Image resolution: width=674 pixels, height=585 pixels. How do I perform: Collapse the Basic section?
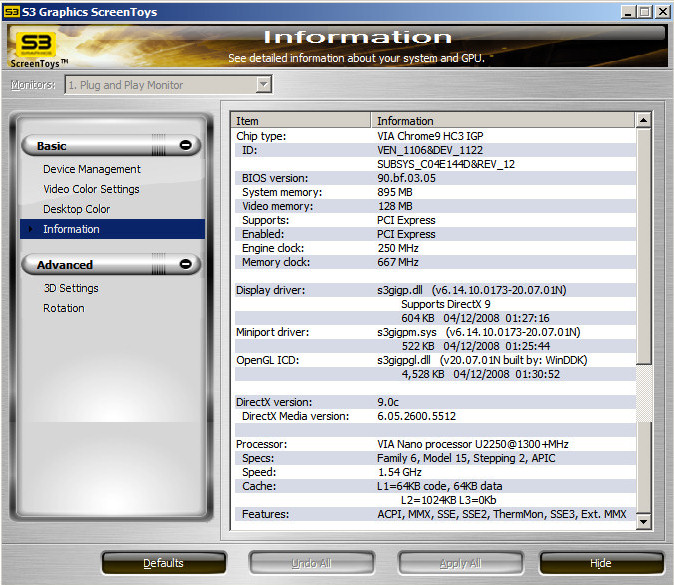[x=186, y=145]
